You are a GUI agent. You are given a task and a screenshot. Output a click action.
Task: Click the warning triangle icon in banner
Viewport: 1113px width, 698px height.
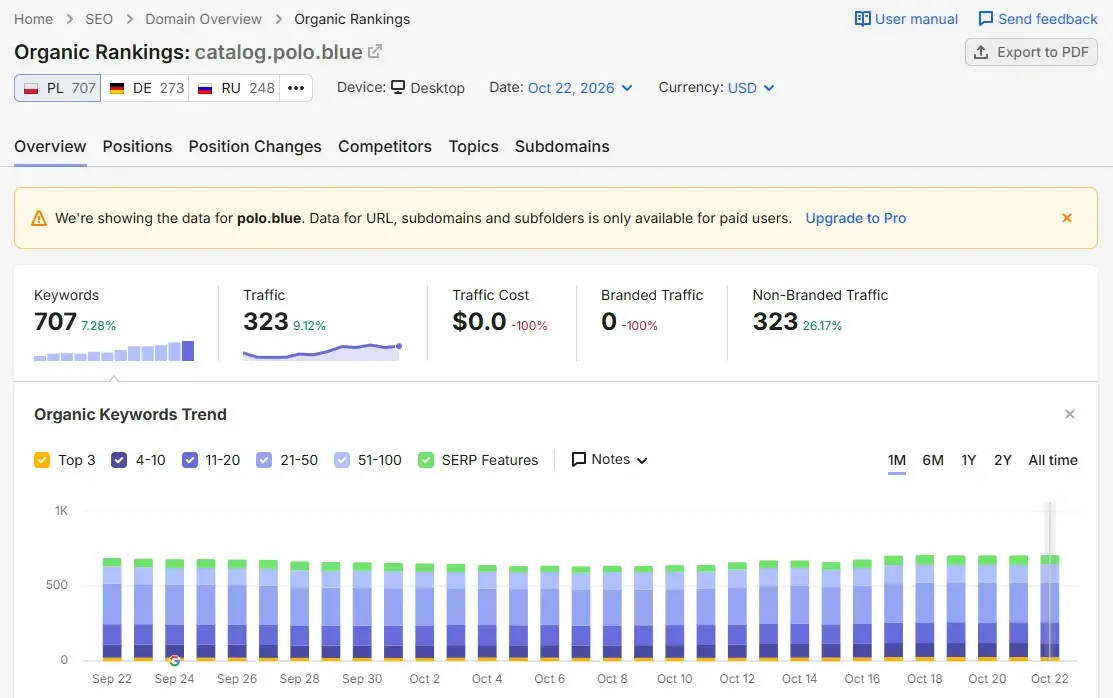click(39, 219)
